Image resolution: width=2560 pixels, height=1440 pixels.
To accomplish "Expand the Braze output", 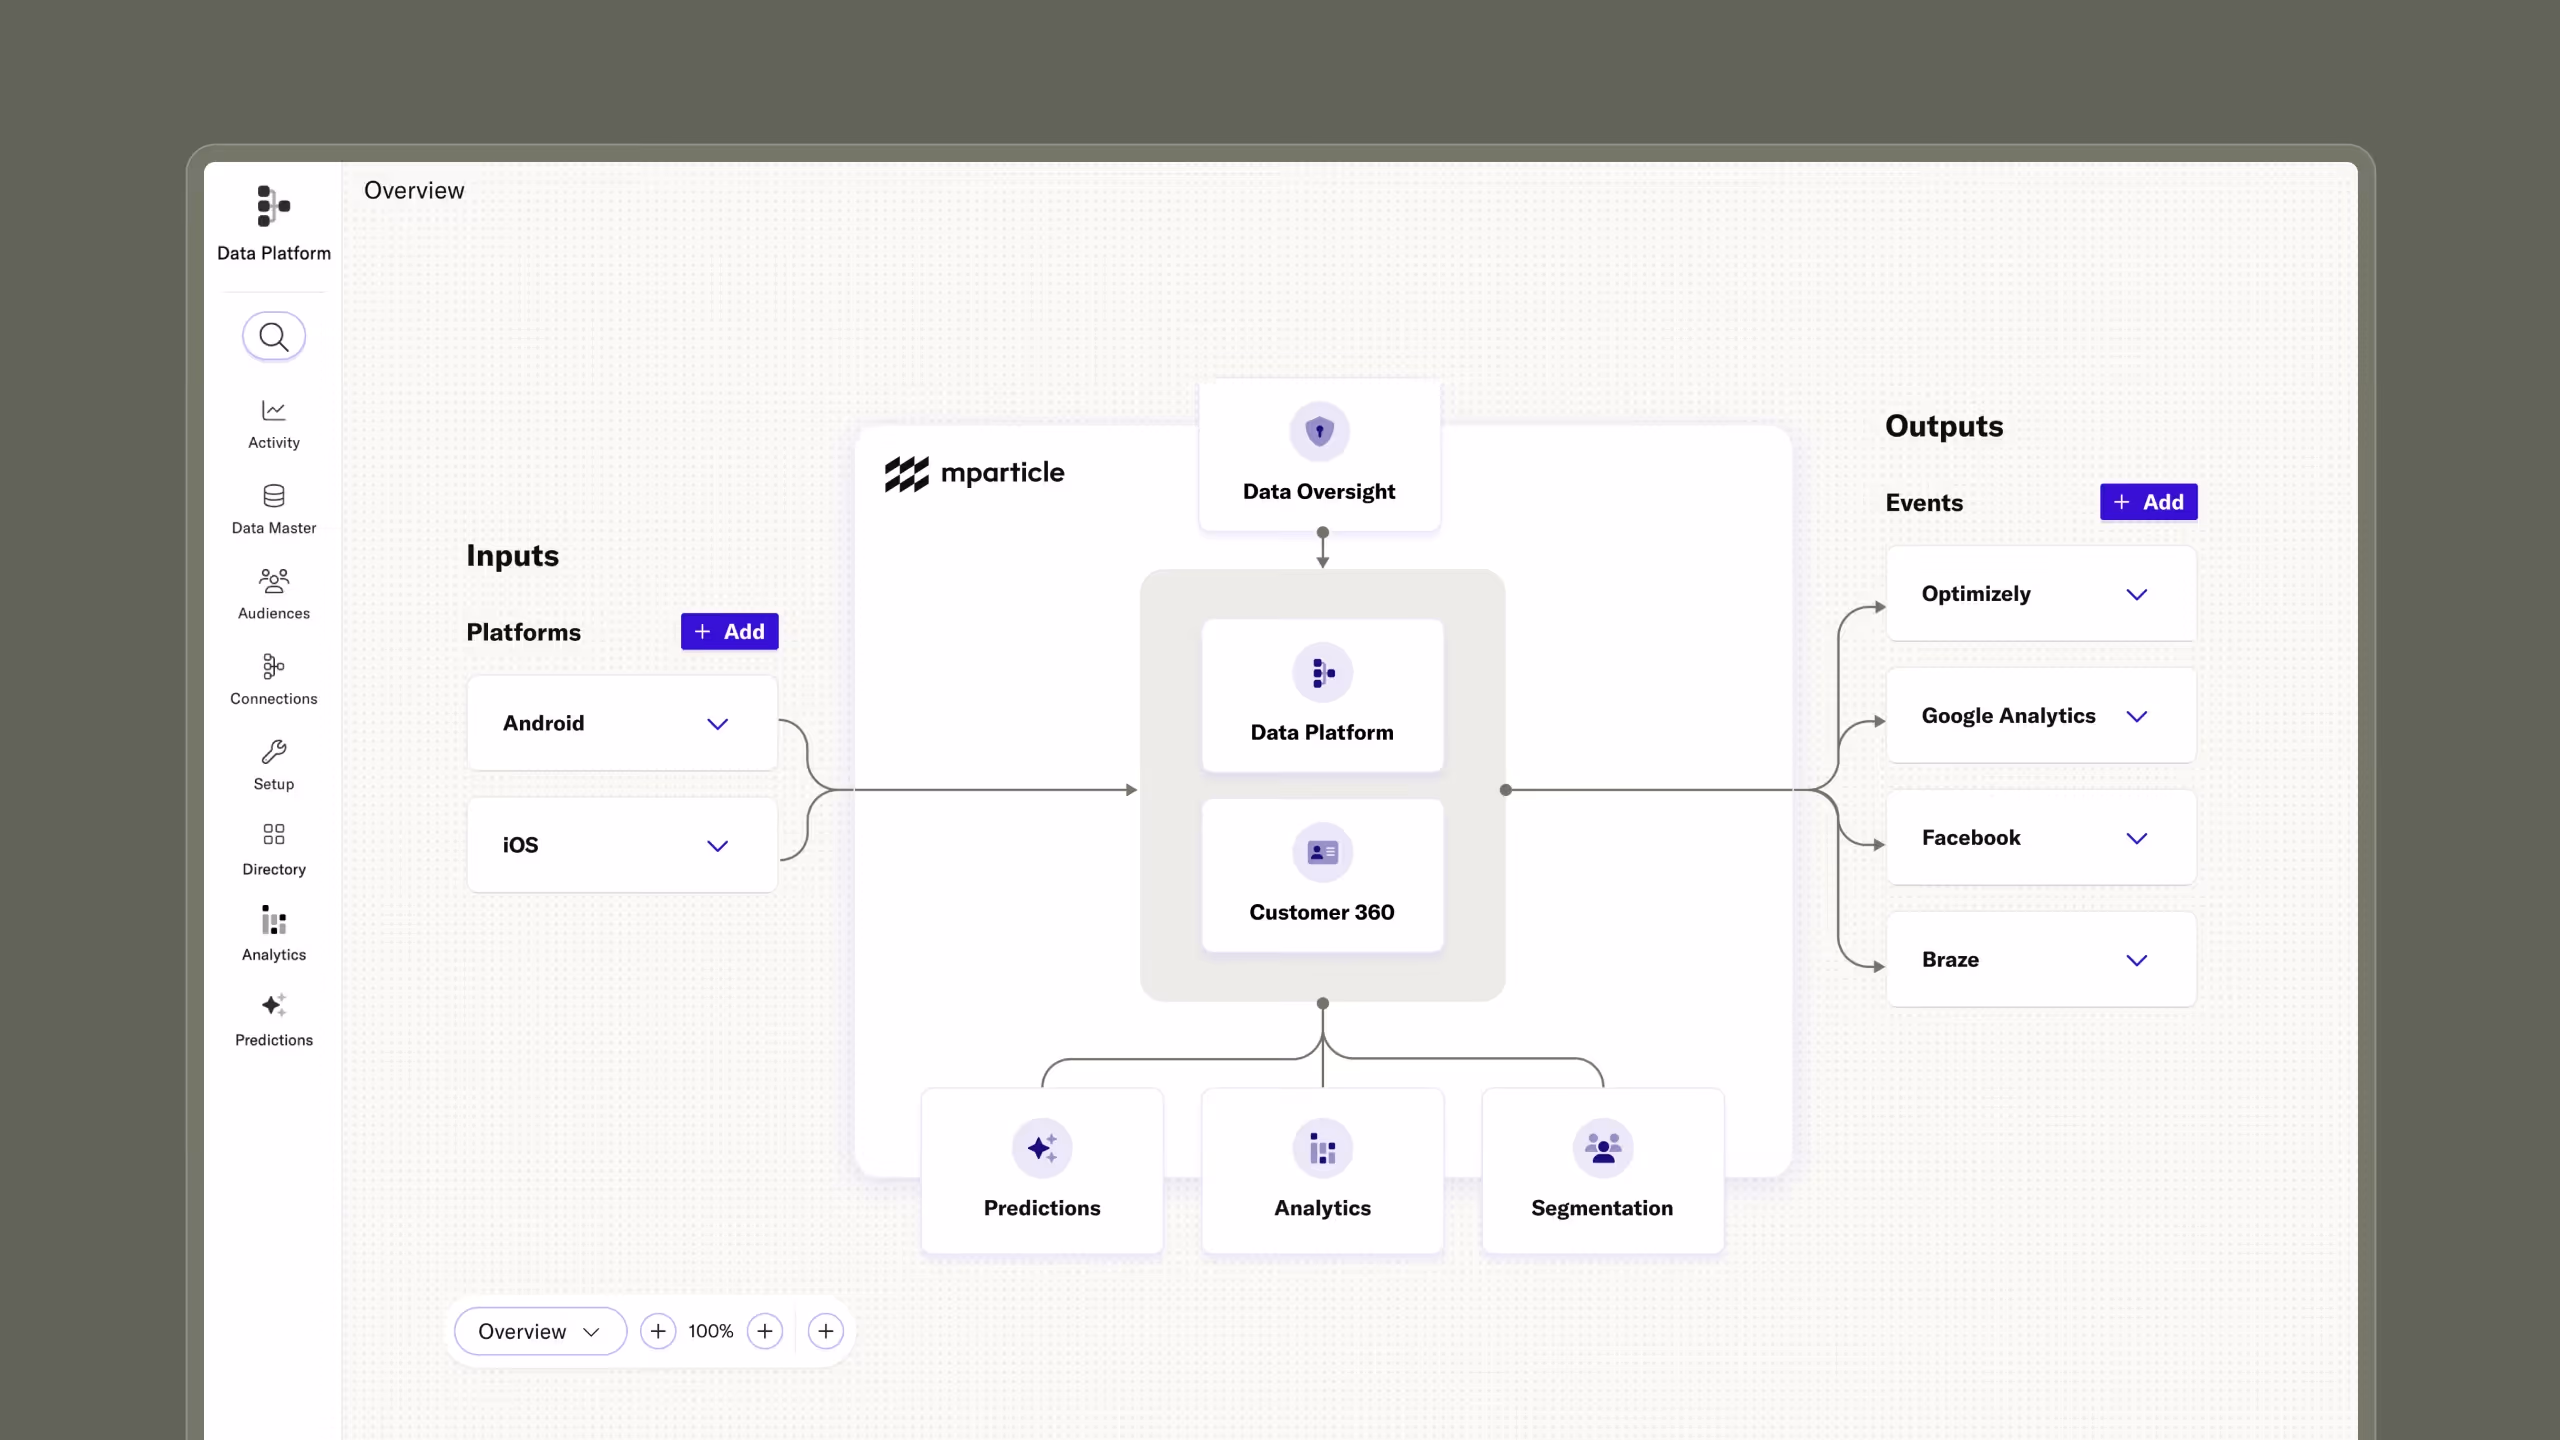I will (2137, 959).
